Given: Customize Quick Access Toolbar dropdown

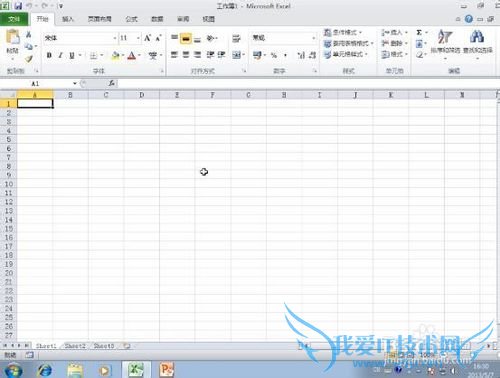Looking at the screenshot, I should point(61,6).
